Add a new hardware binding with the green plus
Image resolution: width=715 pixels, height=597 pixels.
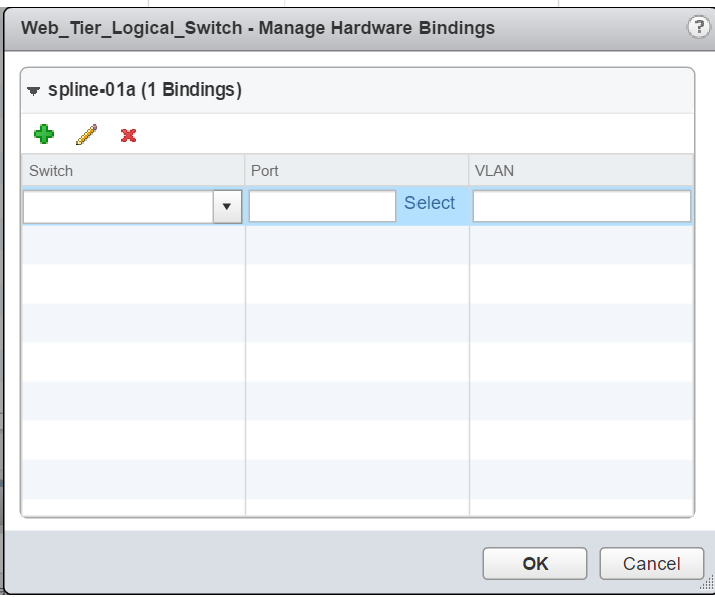click(44, 134)
